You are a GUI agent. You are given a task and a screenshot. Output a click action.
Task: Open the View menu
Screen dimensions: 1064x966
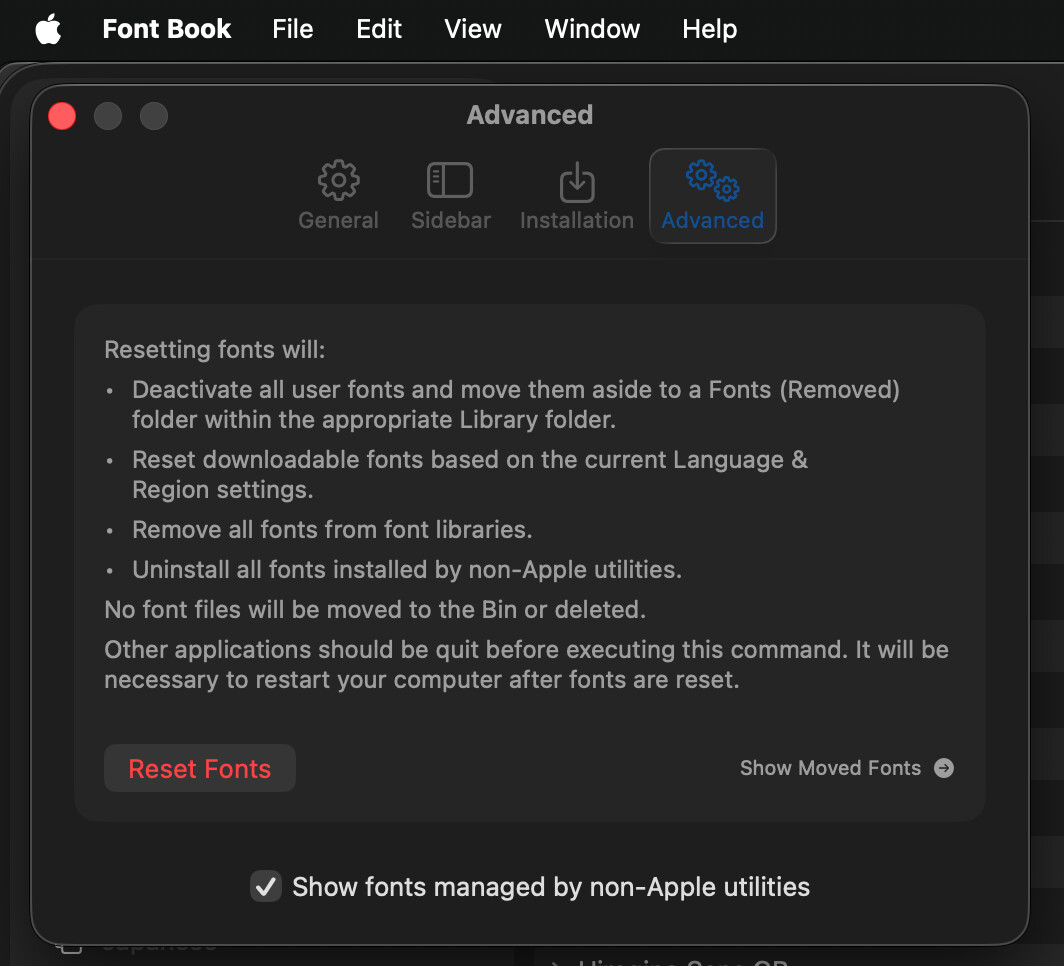point(473,29)
